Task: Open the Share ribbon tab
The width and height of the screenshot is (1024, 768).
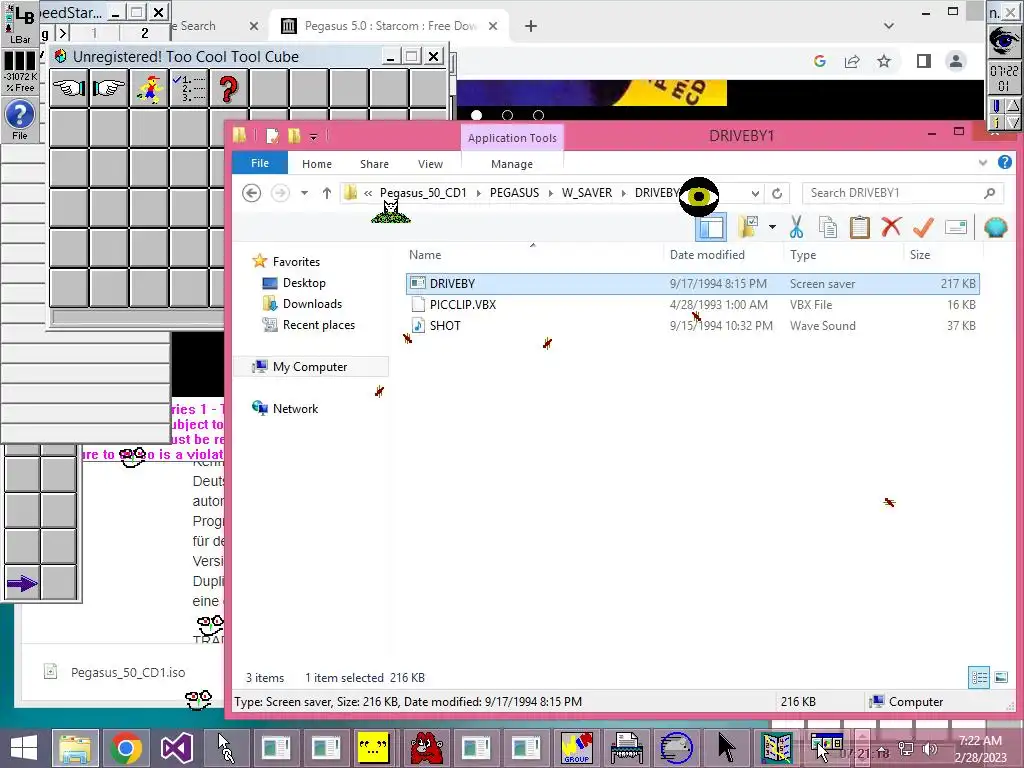Action: pos(374,164)
